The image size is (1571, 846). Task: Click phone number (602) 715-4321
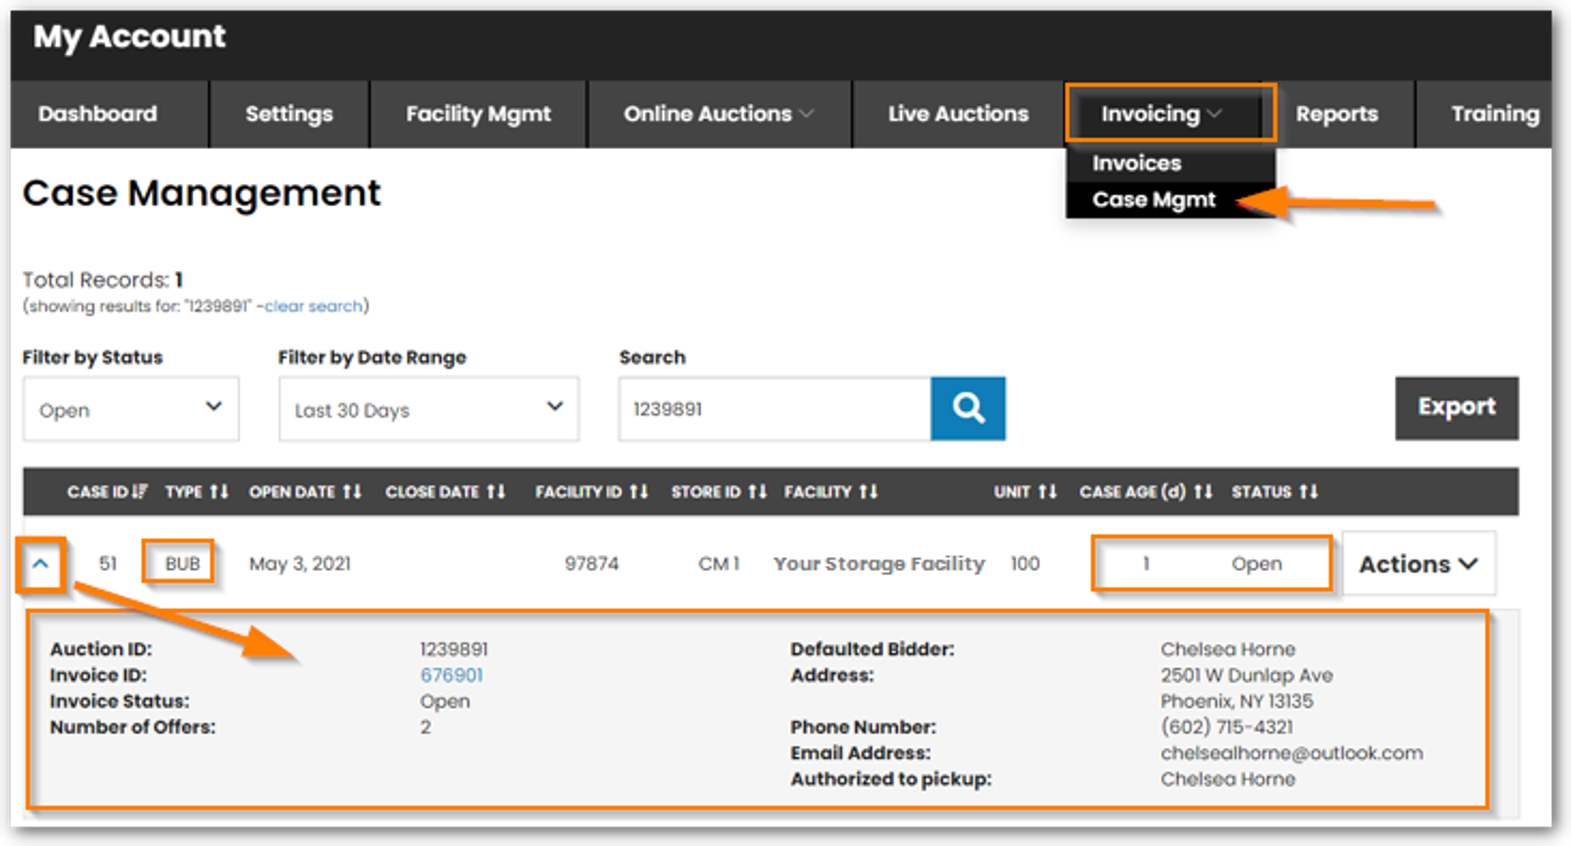(1226, 727)
